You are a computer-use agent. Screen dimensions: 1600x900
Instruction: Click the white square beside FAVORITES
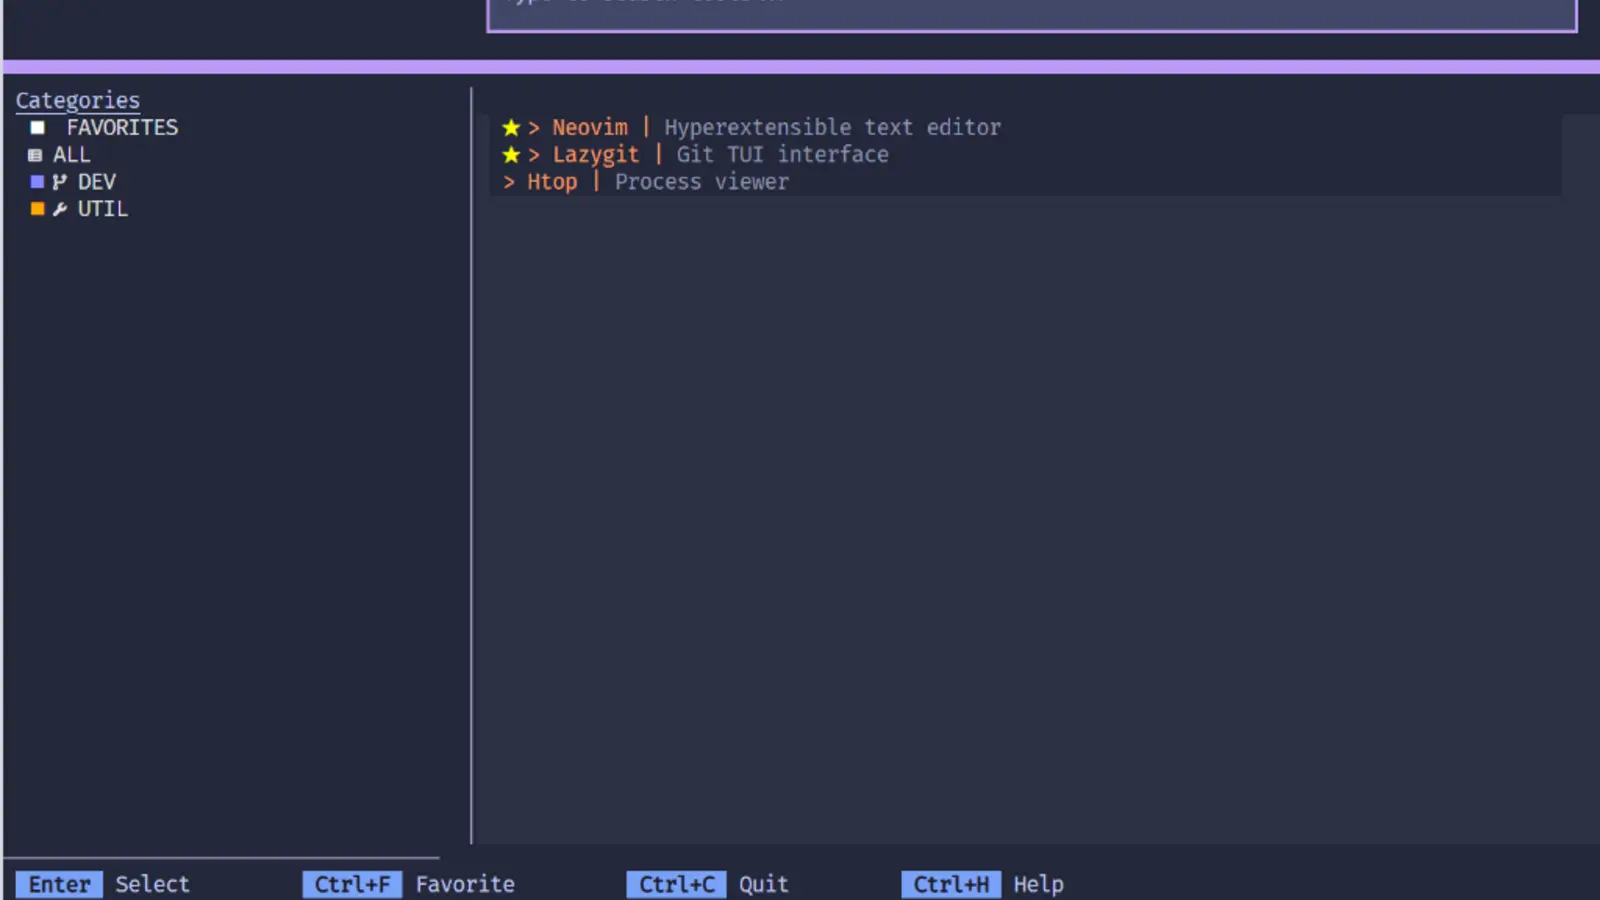[x=37, y=128]
